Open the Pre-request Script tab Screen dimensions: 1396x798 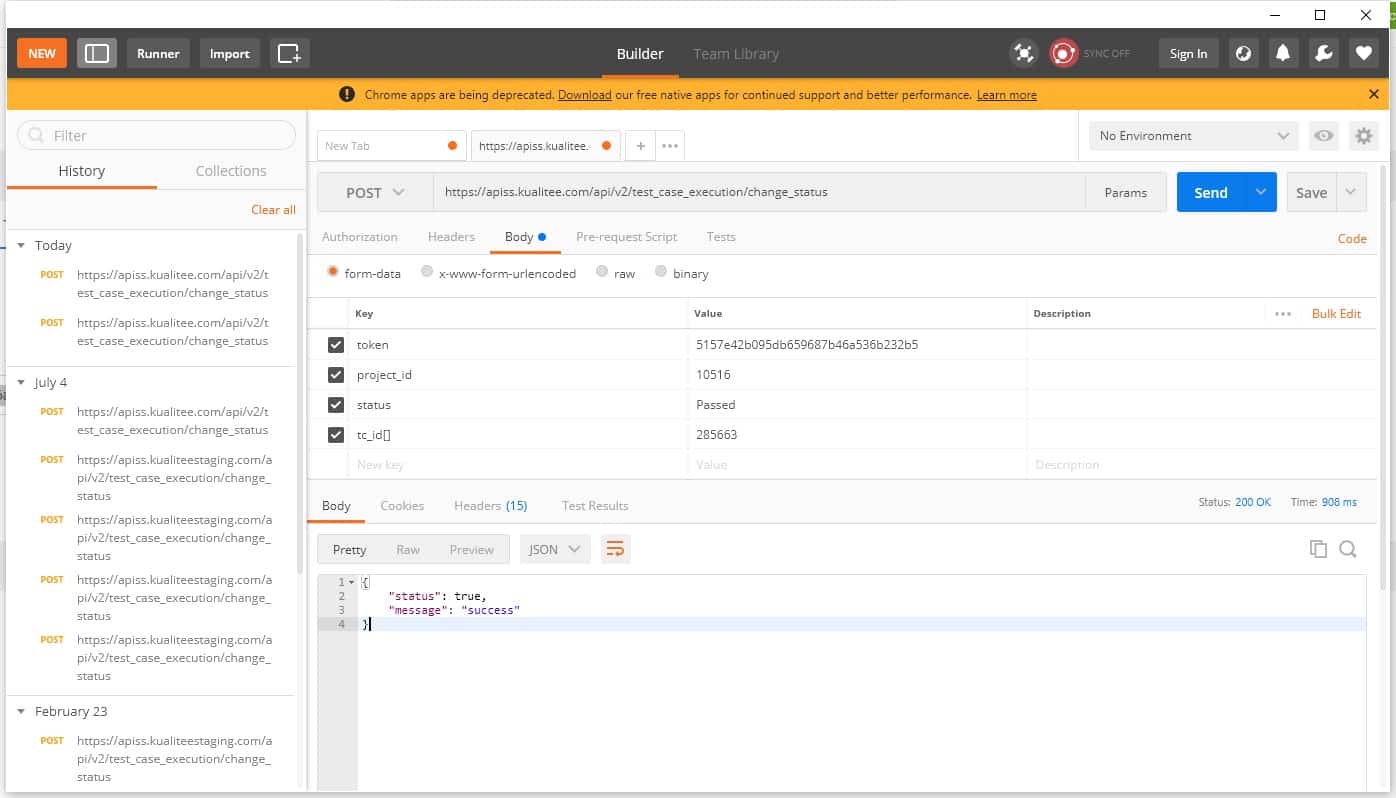point(627,237)
